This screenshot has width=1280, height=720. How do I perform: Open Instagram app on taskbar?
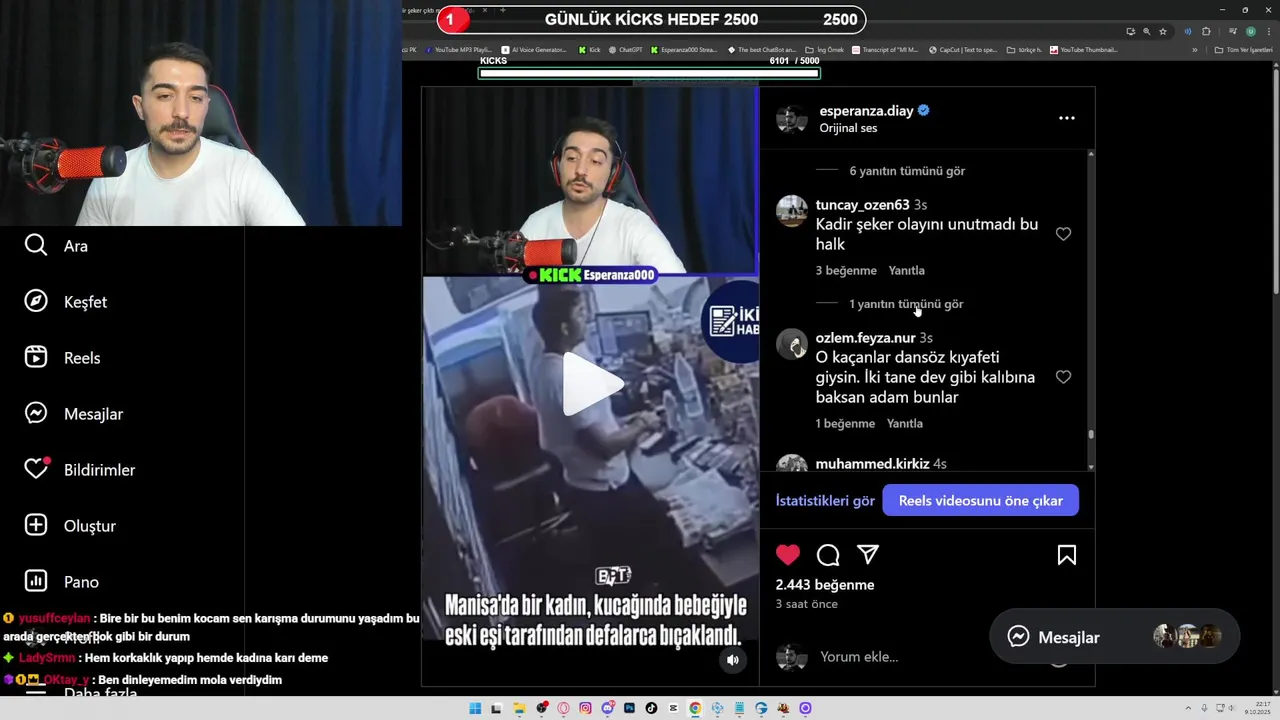pyautogui.click(x=585, y=708)
